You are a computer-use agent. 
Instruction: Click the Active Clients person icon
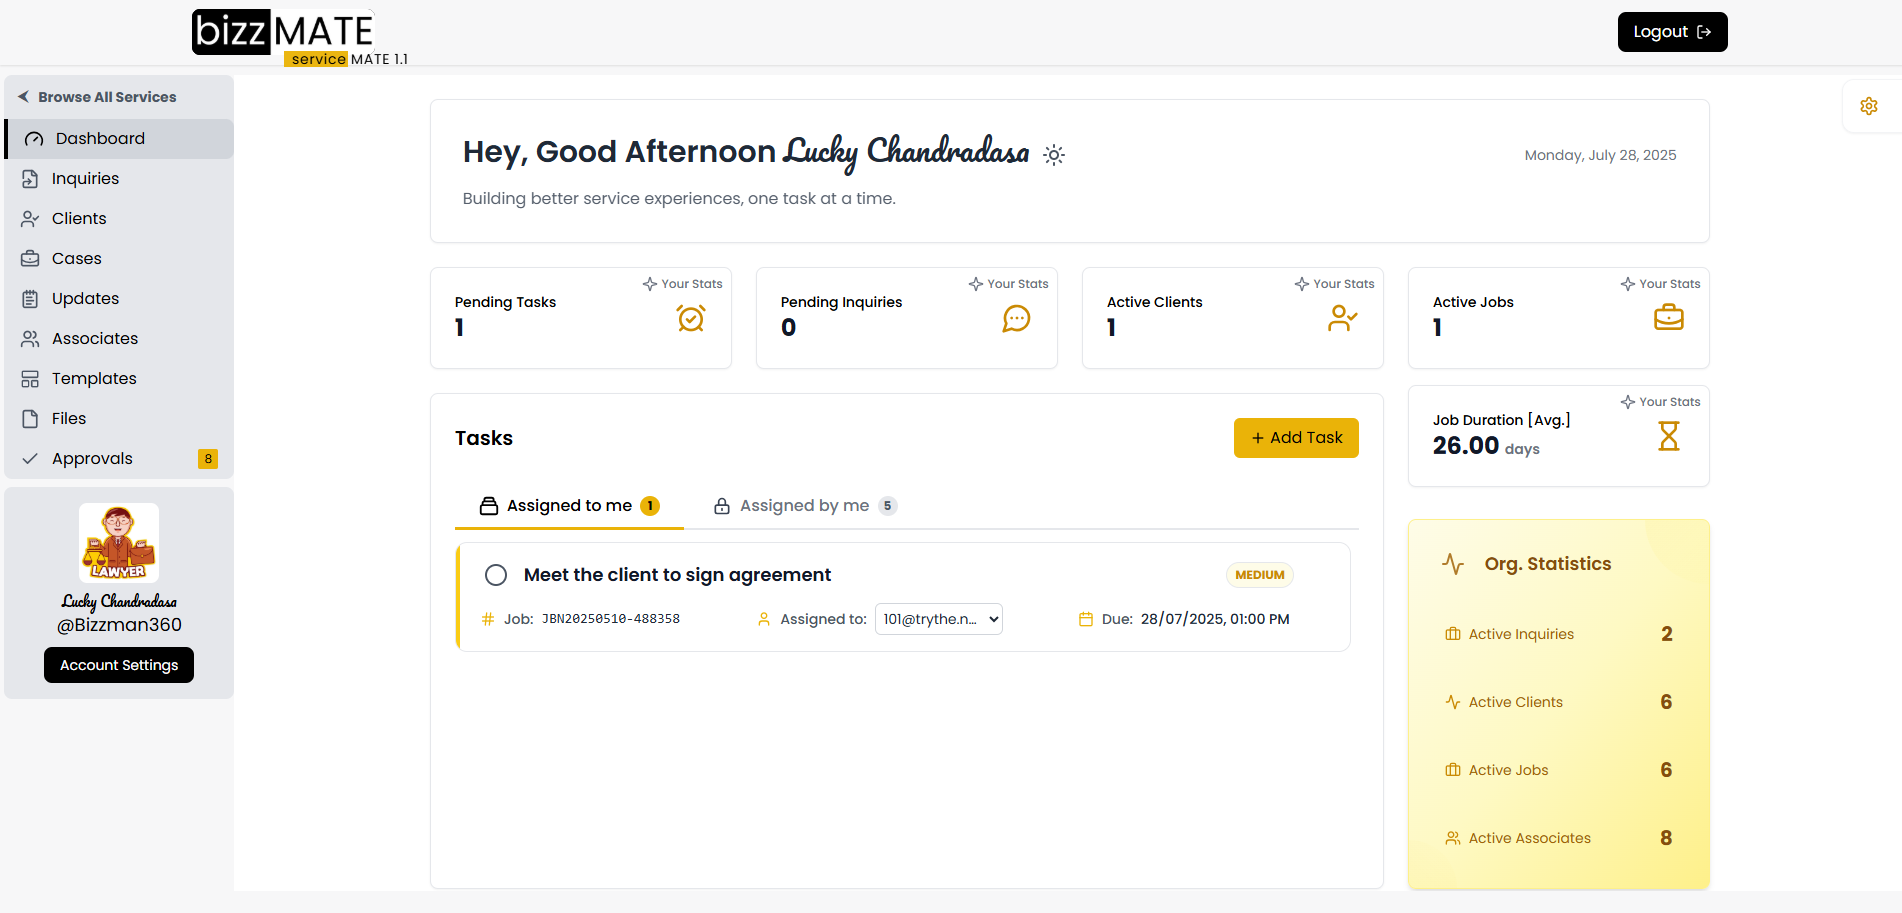pyautogui.click(x=1342, y=318)
